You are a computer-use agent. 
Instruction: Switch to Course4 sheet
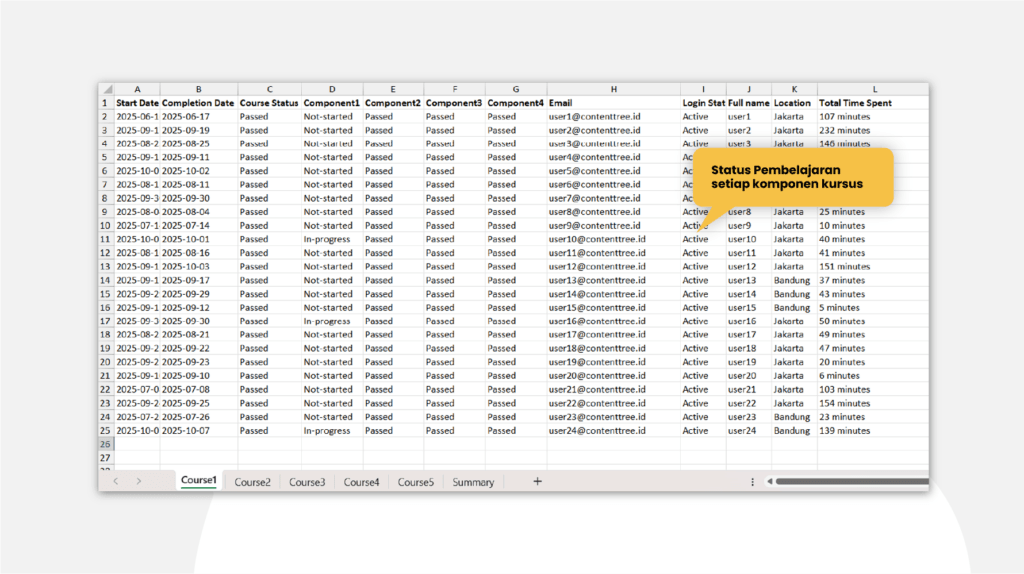361,482
